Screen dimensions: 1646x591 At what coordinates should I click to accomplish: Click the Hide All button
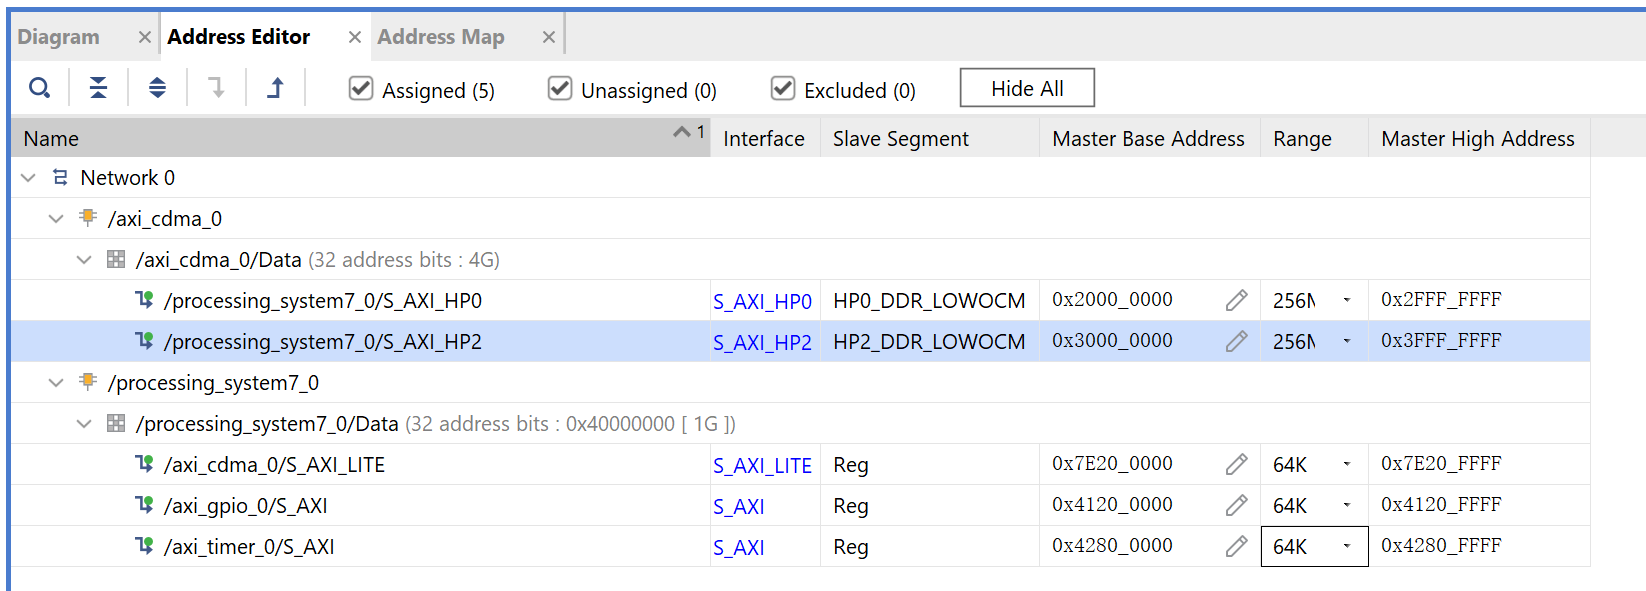click(1027, 88)
